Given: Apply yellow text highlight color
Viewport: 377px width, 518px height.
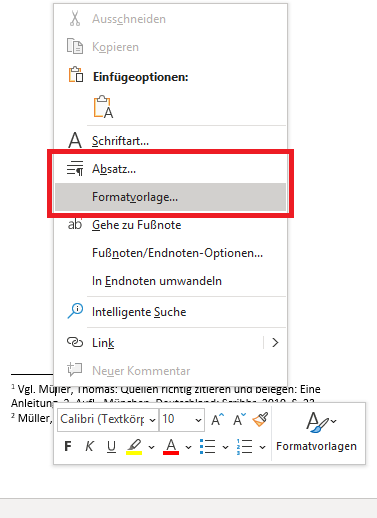Looking at the screenshot, I should [x=134, y=446].
